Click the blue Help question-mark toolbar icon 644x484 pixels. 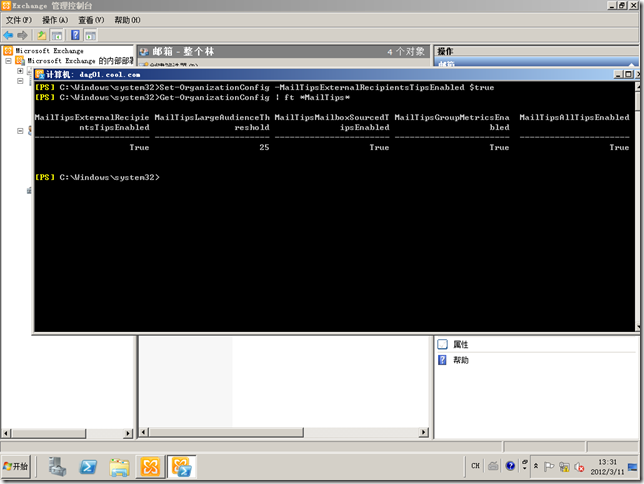point(74,35)
